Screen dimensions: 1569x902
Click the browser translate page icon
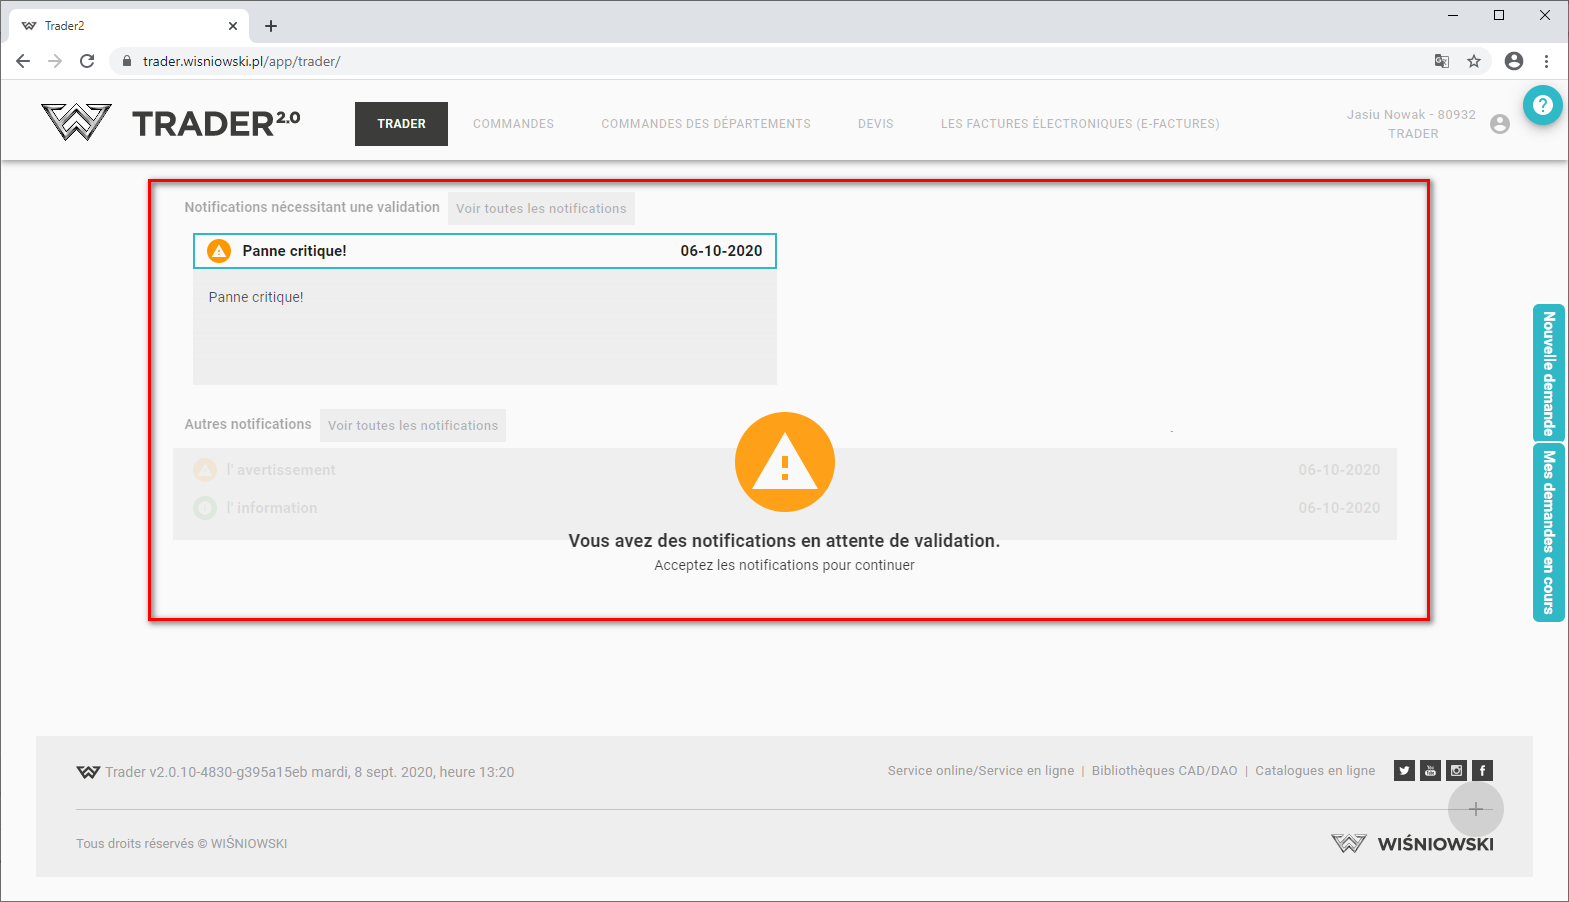[1441, 61]
